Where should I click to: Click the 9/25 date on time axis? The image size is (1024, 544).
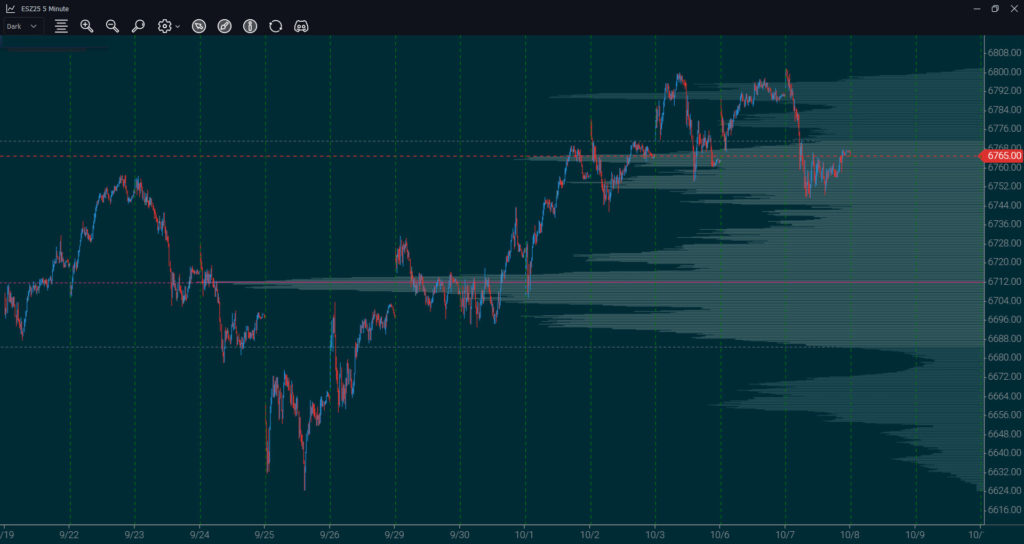pos(265,535)
